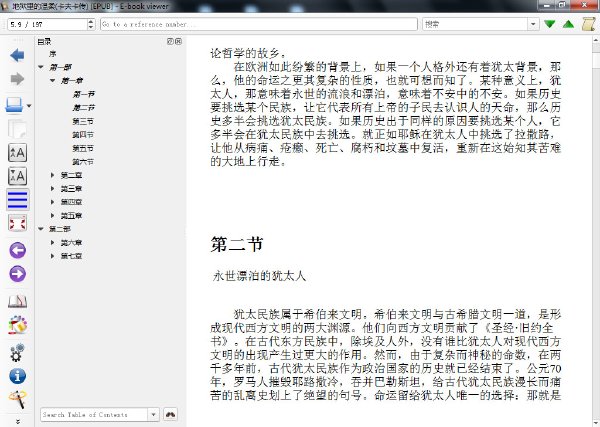
Task: Click the subtitle 永世漂泊的犹太人
Action: tap(259, 276)
